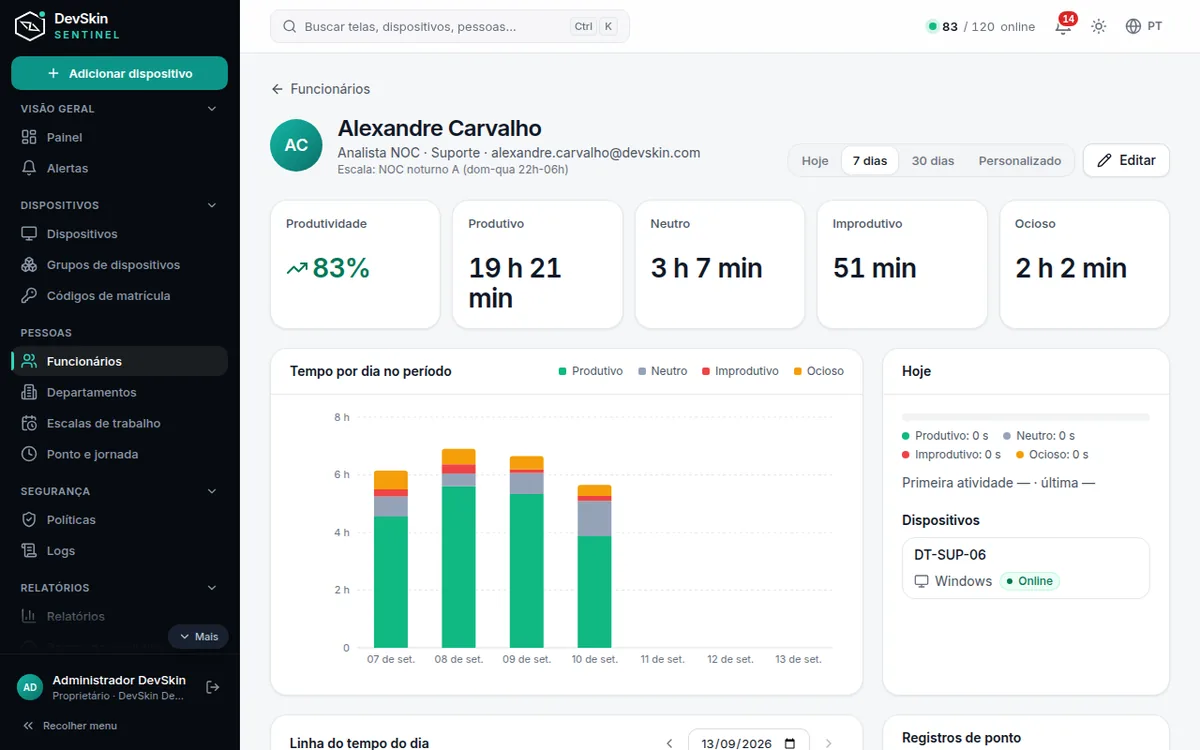1200x750 pixels.
Task: Select the 30 dias period tab
Action: click(x=933, y=161)
